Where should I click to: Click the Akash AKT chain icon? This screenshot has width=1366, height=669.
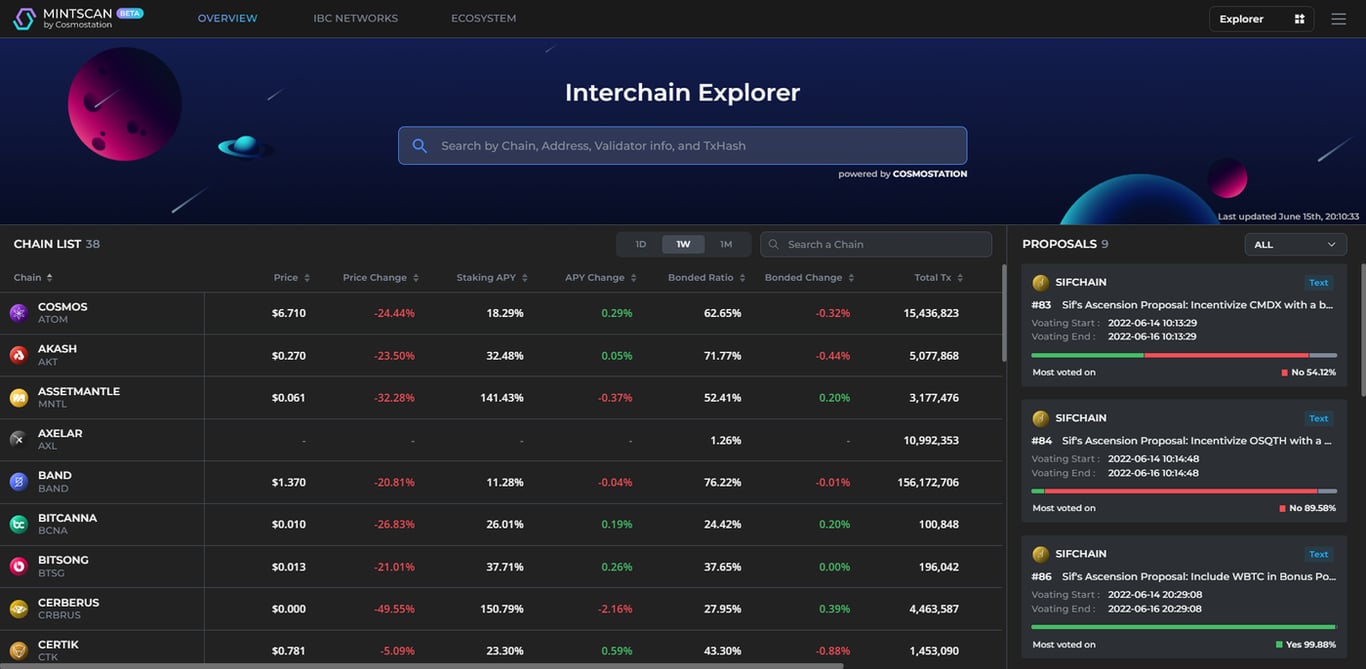pos(18,355)
